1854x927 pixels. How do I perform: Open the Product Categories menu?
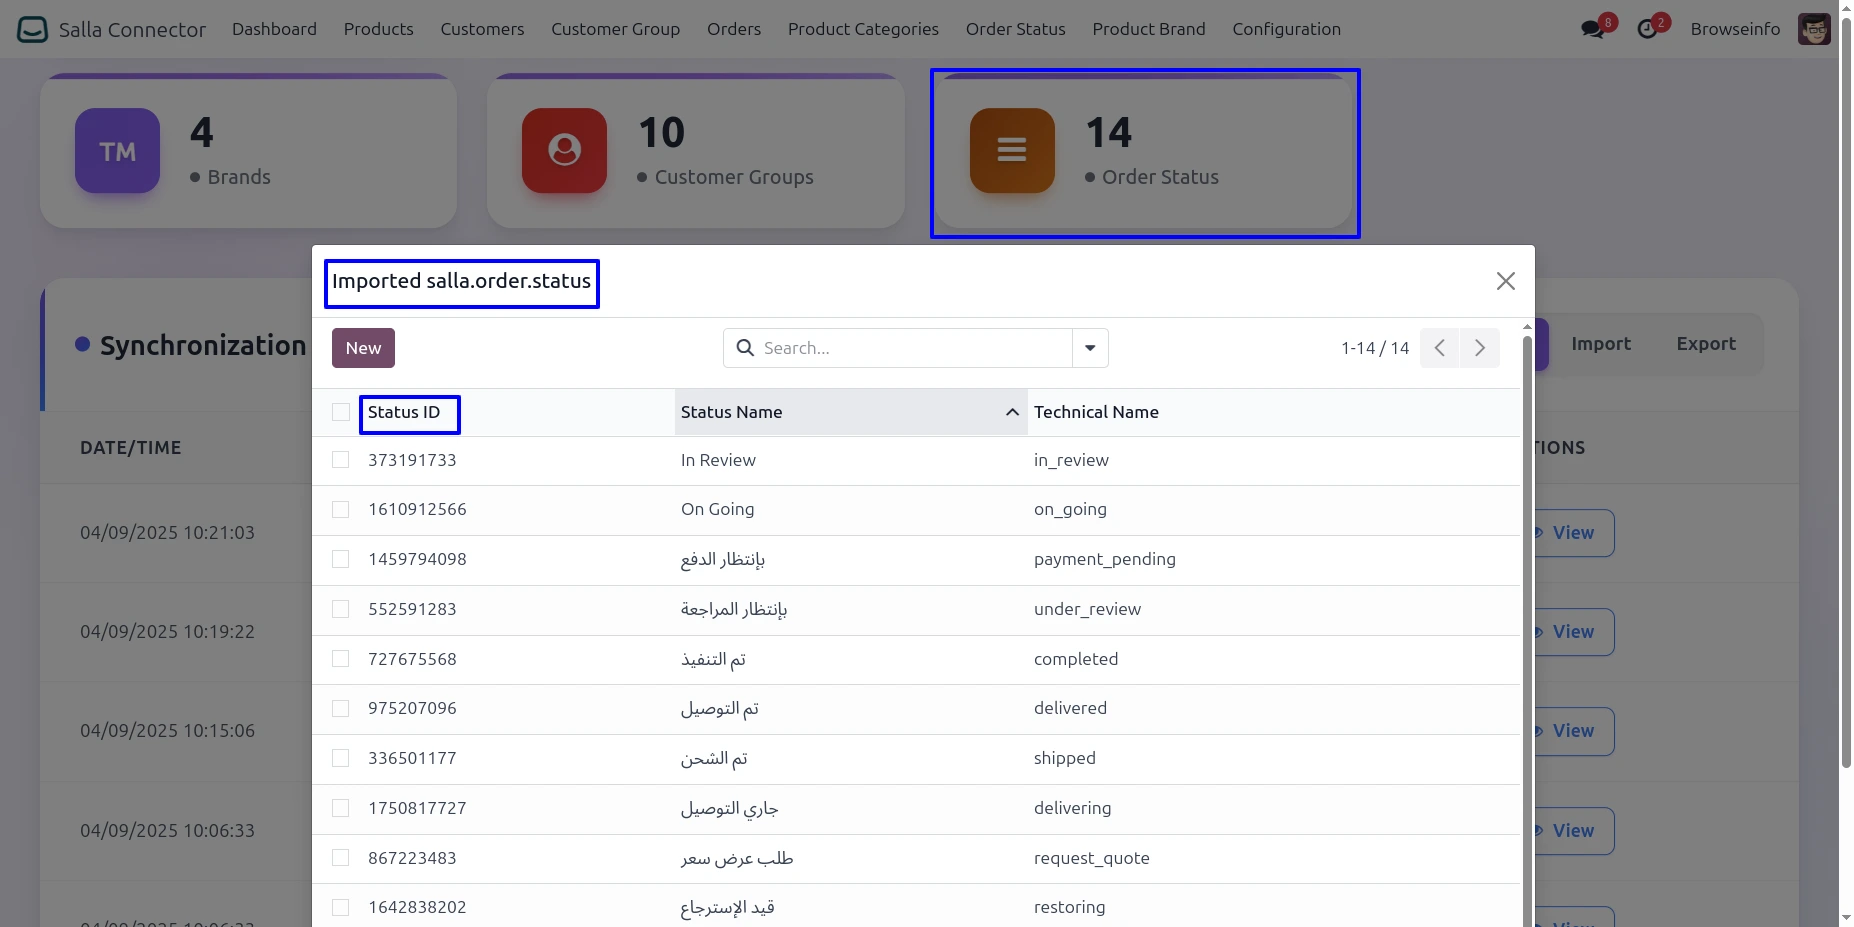[x=862, y=29]
